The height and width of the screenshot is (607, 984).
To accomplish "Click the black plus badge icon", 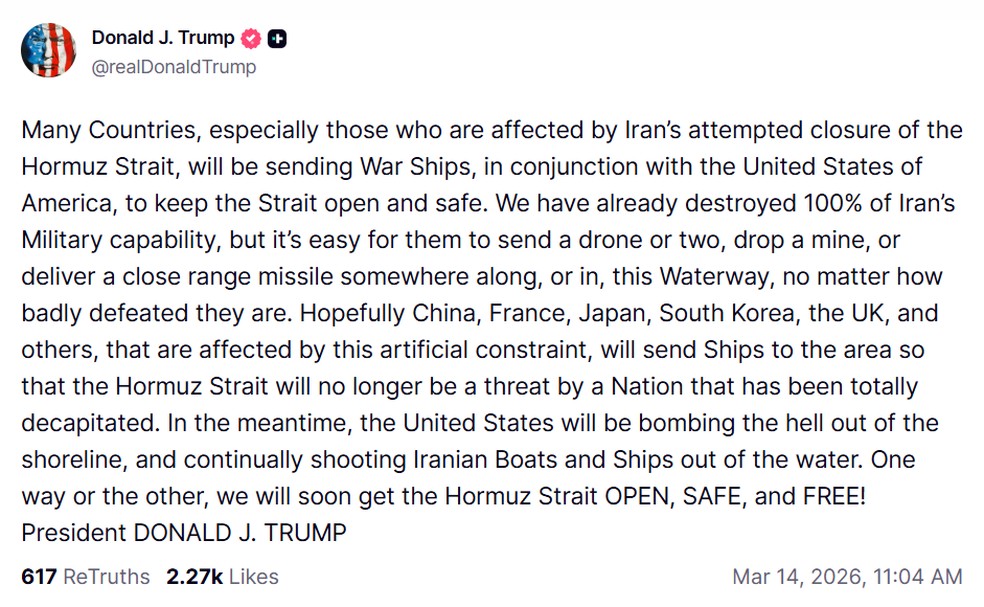I will tap(278, 39).
